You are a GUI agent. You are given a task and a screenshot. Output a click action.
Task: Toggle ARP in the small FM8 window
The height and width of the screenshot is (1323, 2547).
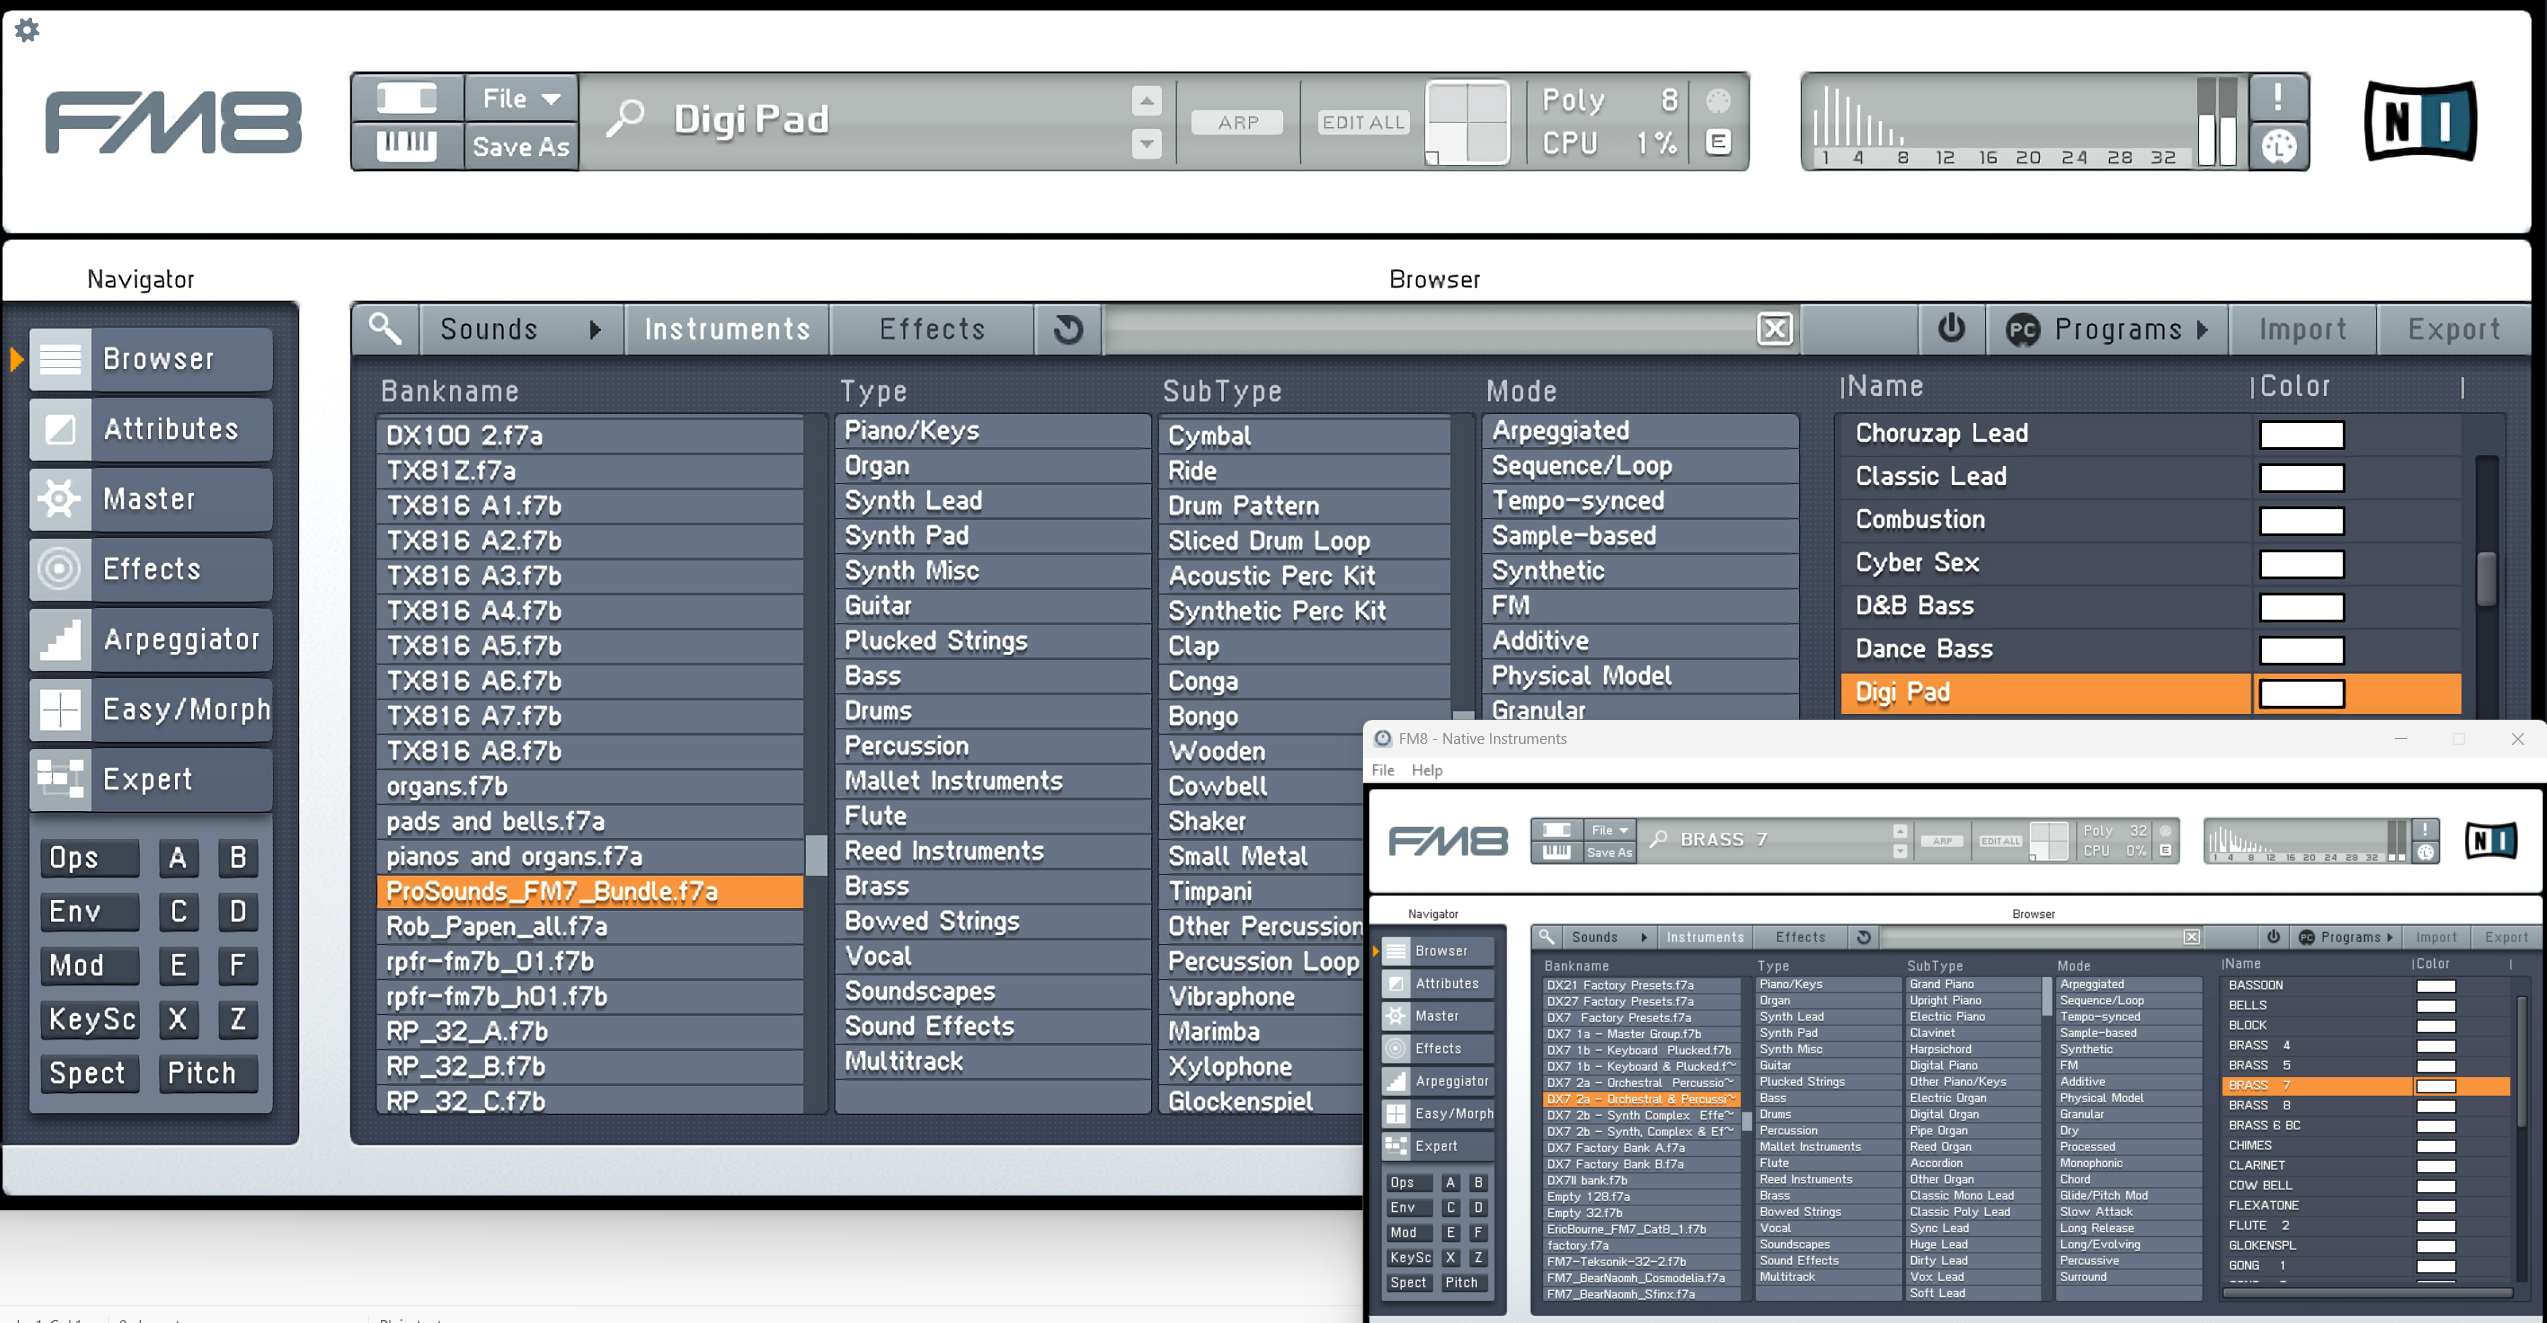point(1942,841)
